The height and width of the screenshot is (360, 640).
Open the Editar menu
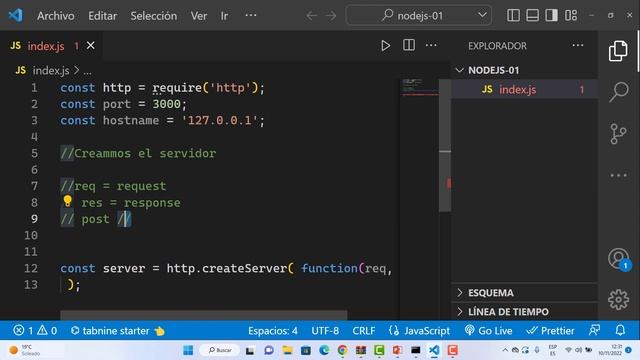click(102, 16)
